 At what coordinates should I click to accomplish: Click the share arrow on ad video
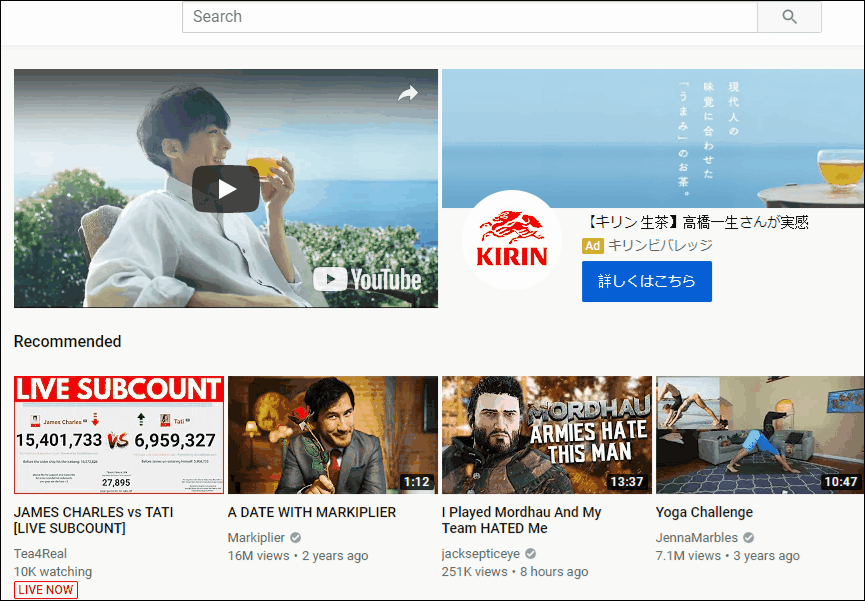408,93
